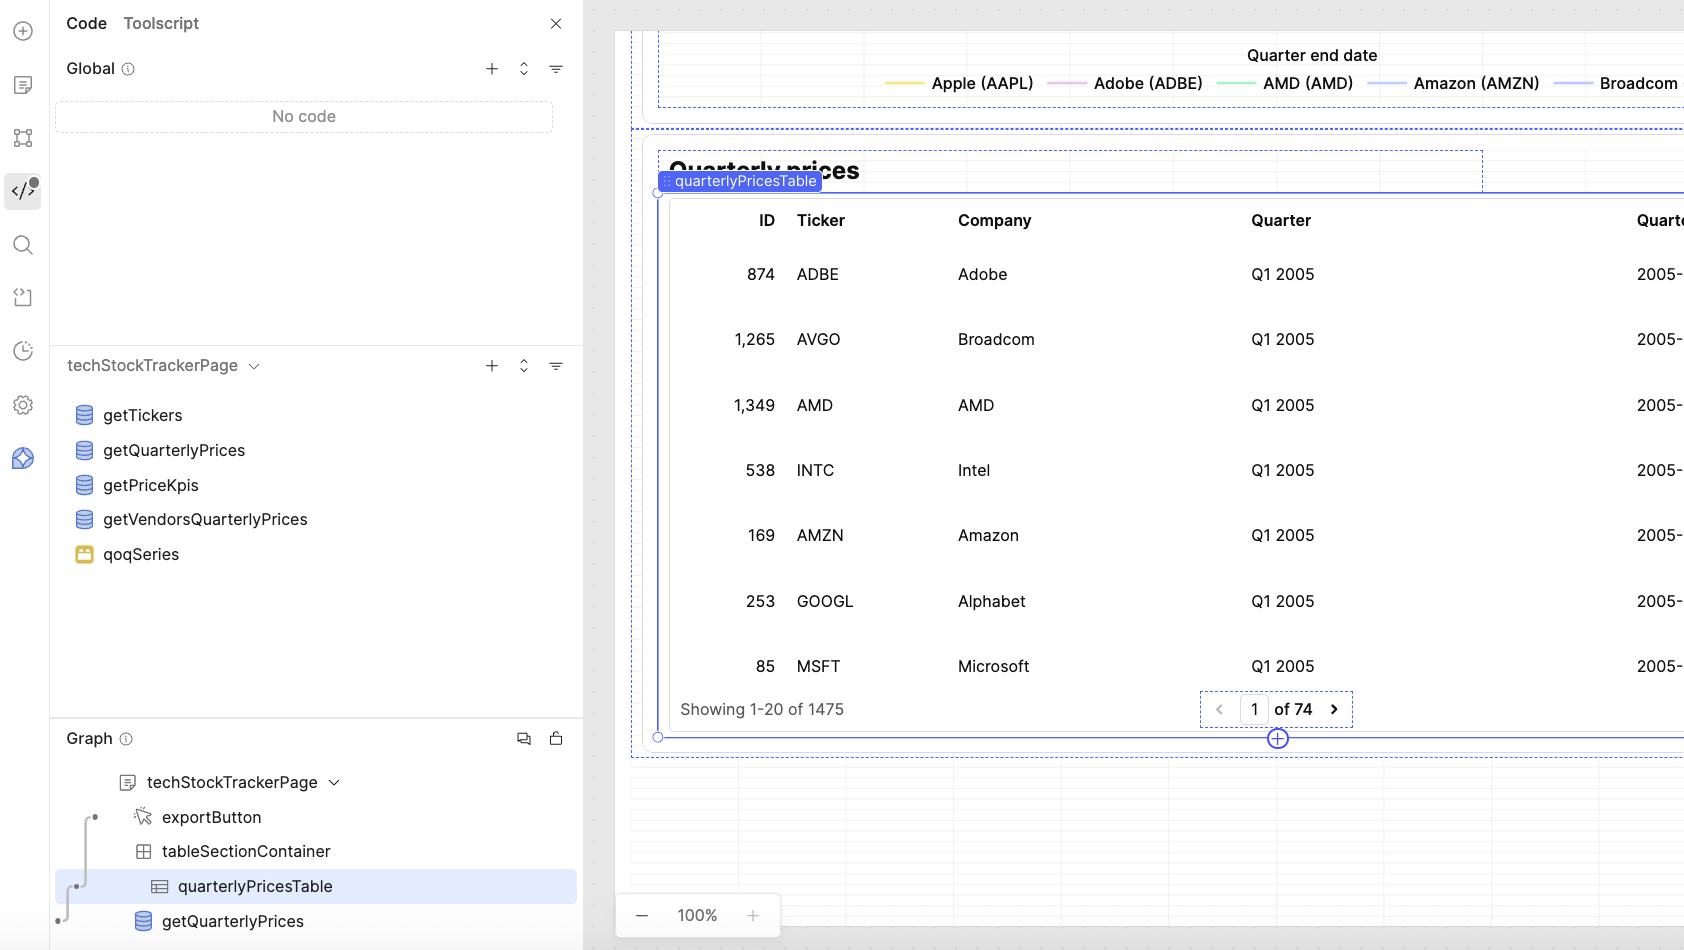Open app settings via the gear icon

click(x=23, y=405)
